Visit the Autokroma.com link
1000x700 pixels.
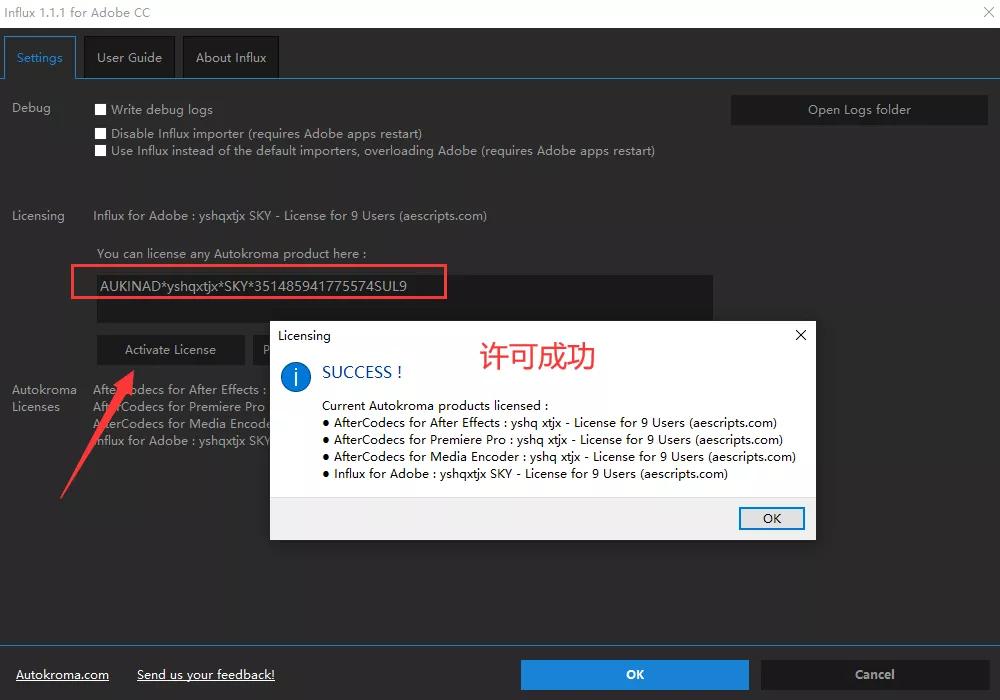[x=62, y=674]
